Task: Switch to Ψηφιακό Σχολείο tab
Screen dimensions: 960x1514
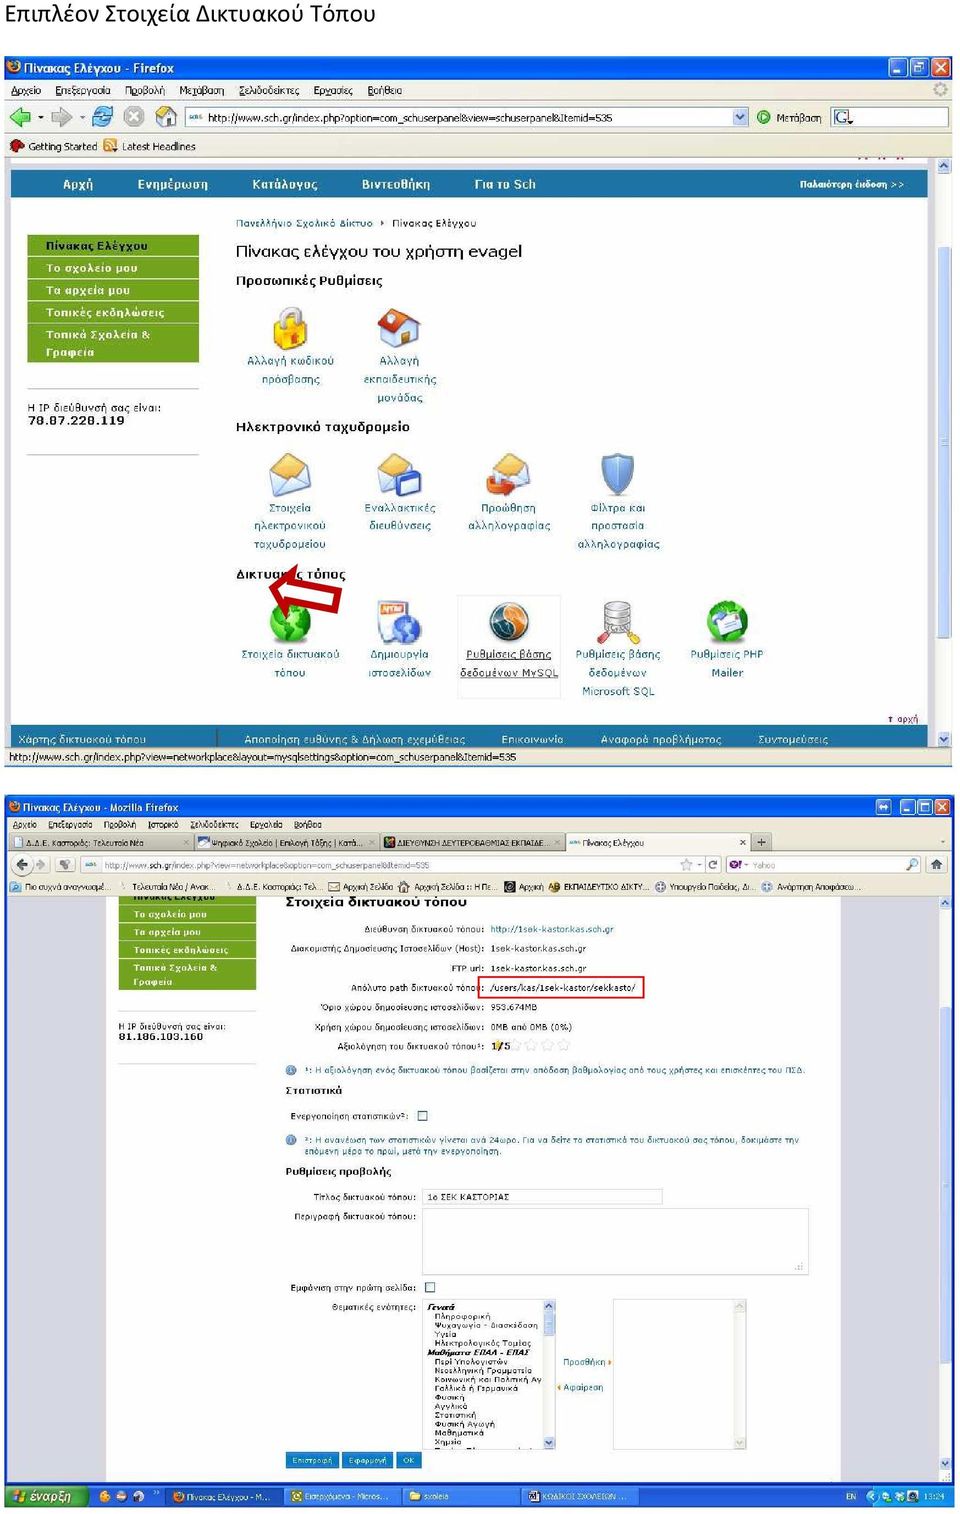Action: tap(286, 843)
